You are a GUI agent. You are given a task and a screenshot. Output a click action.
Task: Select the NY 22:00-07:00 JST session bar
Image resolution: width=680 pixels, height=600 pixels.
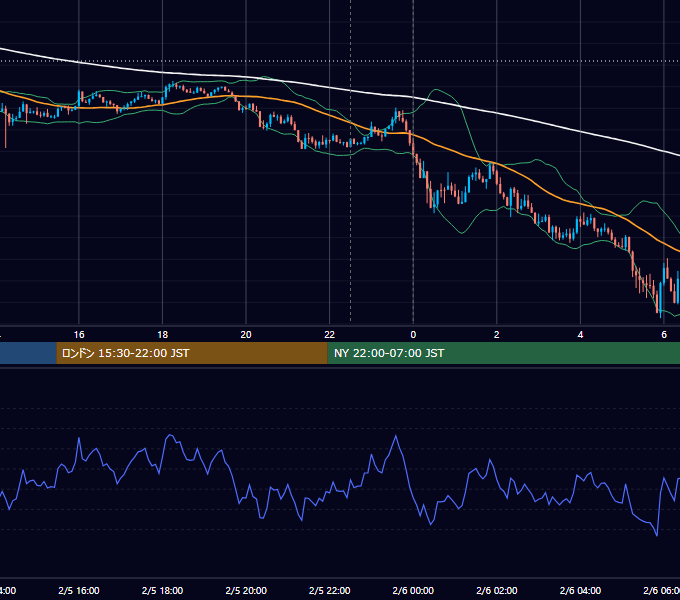(x=503, y=353)
